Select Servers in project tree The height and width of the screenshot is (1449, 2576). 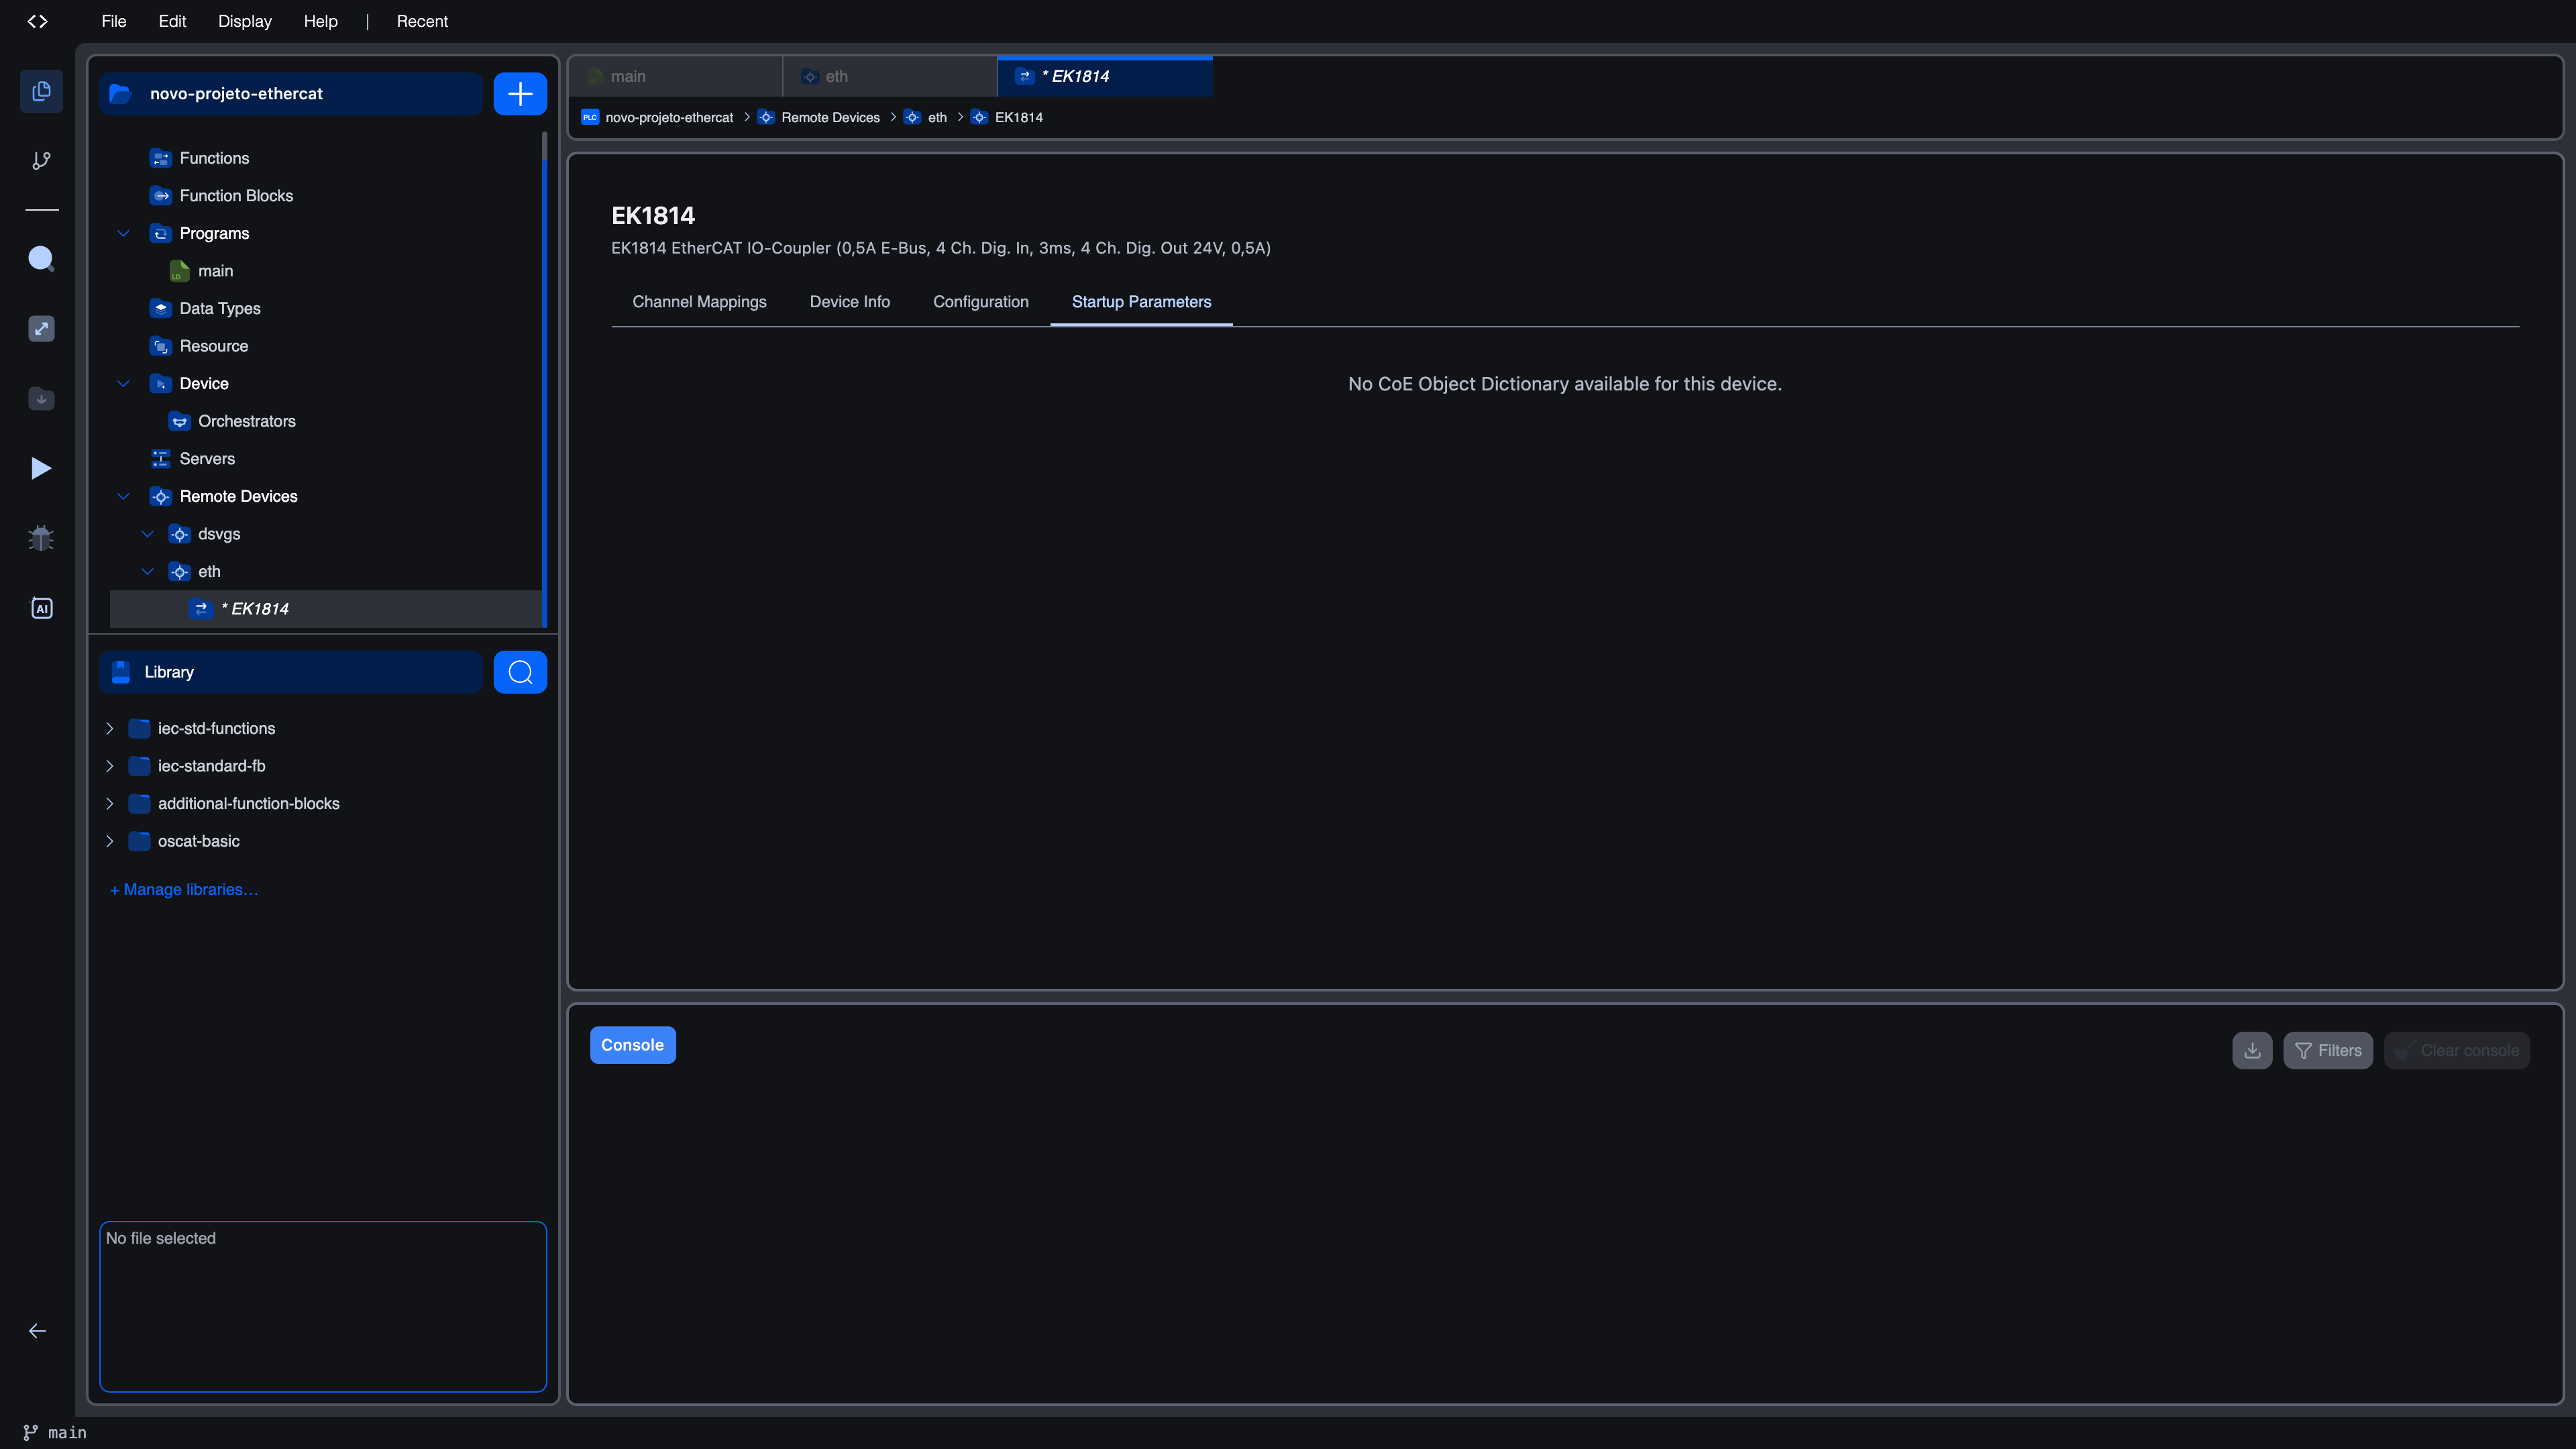click(207, 459)
